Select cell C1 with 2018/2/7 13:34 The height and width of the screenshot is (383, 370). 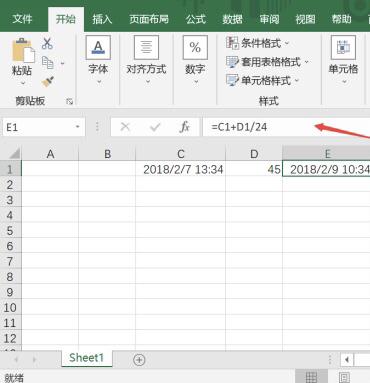[181, 169]
